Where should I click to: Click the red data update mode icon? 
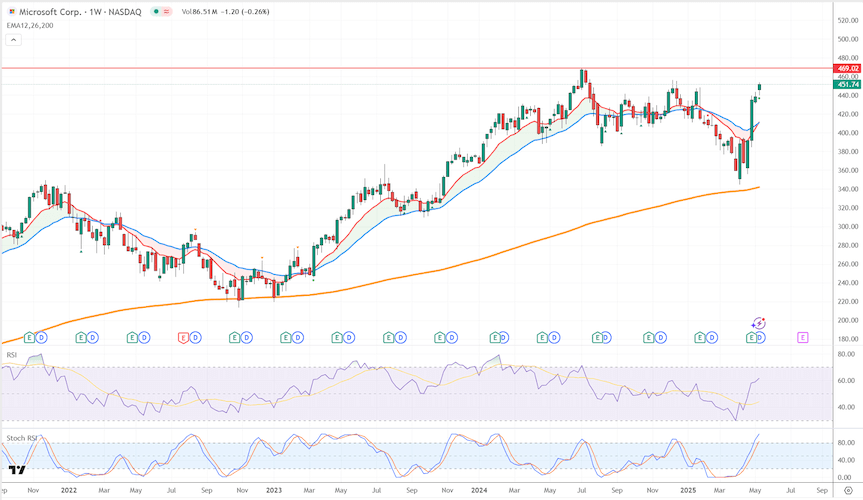click(x=166, y=12)
